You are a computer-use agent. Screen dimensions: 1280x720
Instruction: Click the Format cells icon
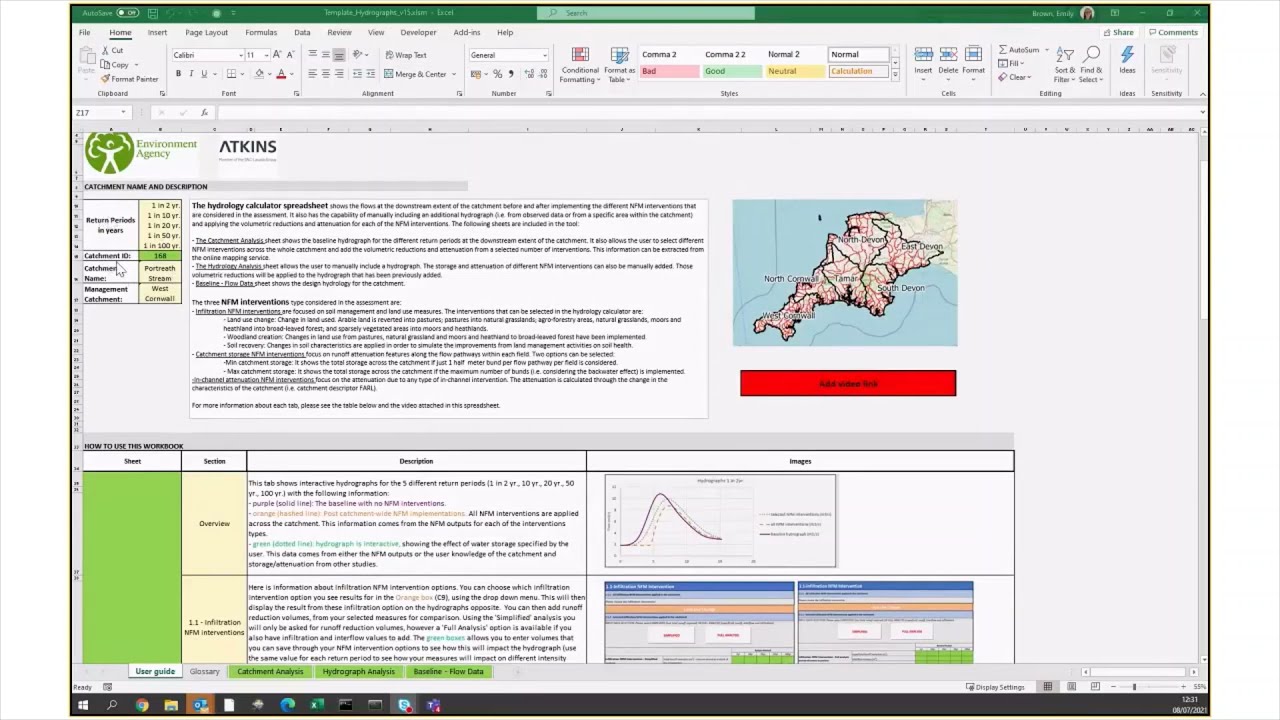pos(973,62)
